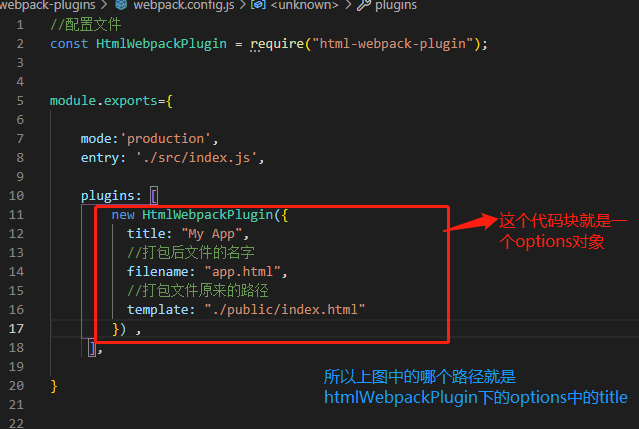Click line number 17 in the gutter
The image size is (639, 429).
16,328
